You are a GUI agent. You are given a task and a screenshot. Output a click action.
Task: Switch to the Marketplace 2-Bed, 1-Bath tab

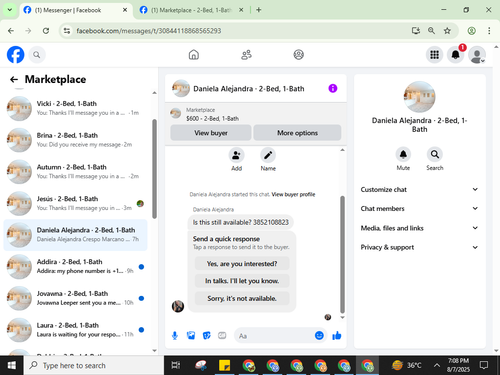pos(191,10)
